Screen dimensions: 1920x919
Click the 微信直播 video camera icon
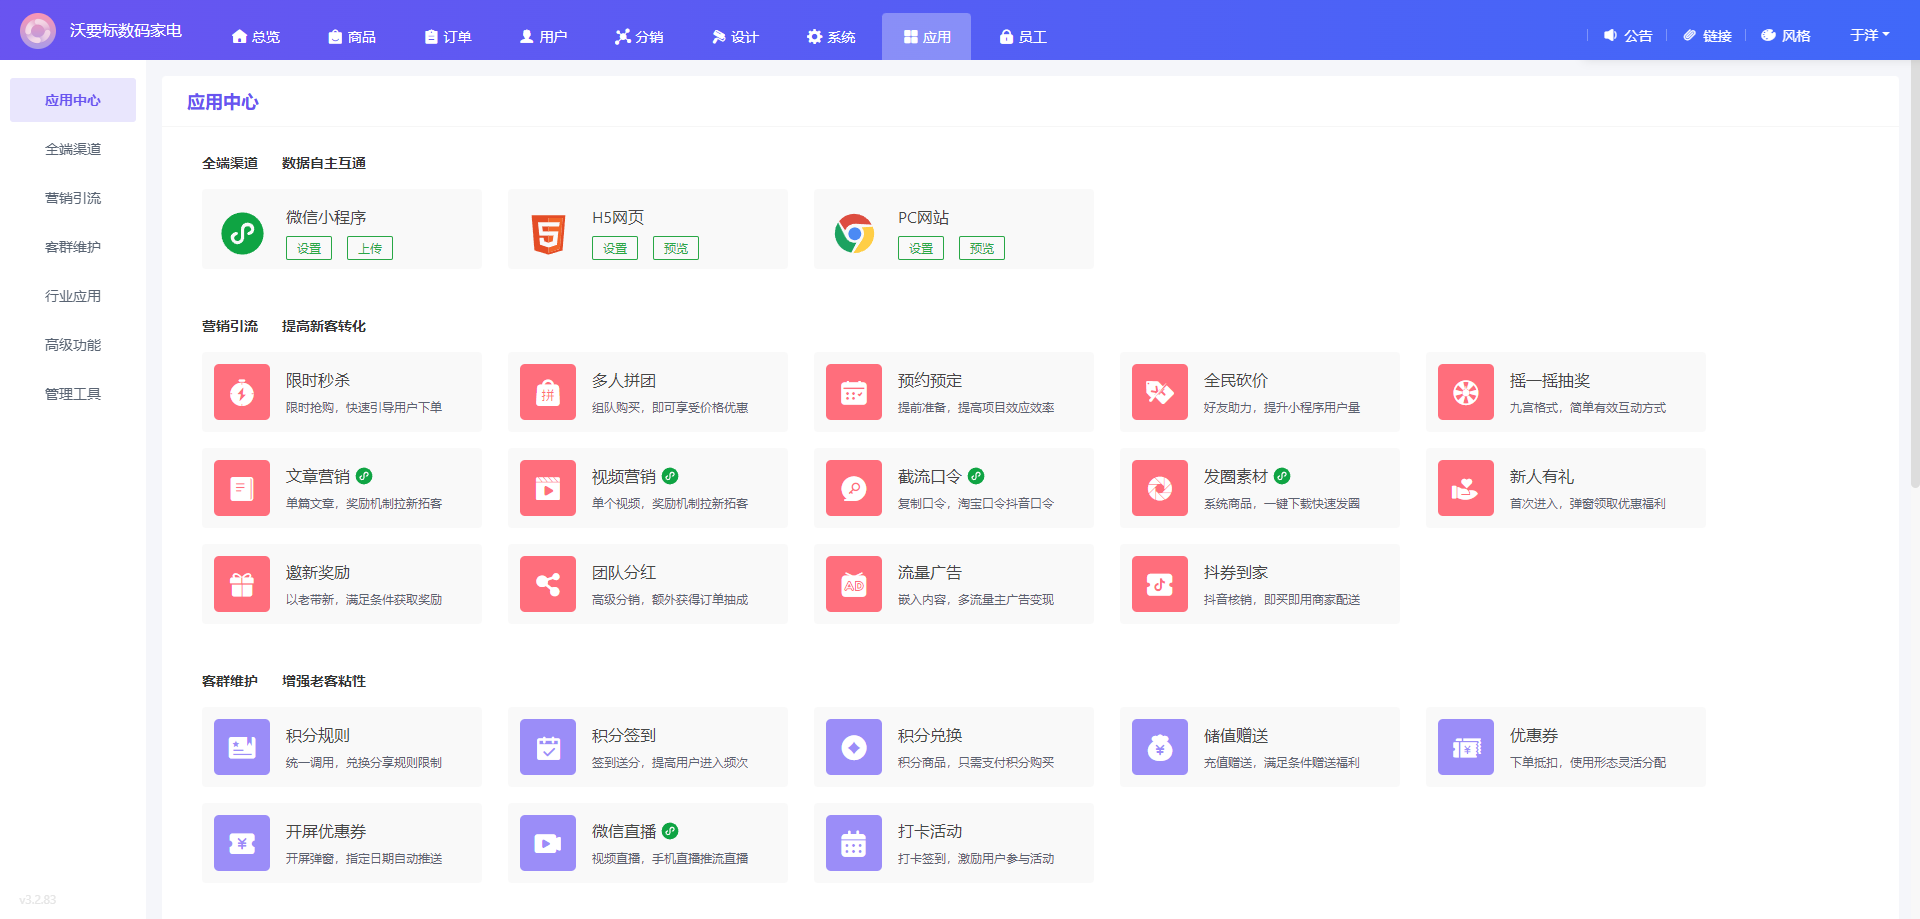tap(548, 843)
